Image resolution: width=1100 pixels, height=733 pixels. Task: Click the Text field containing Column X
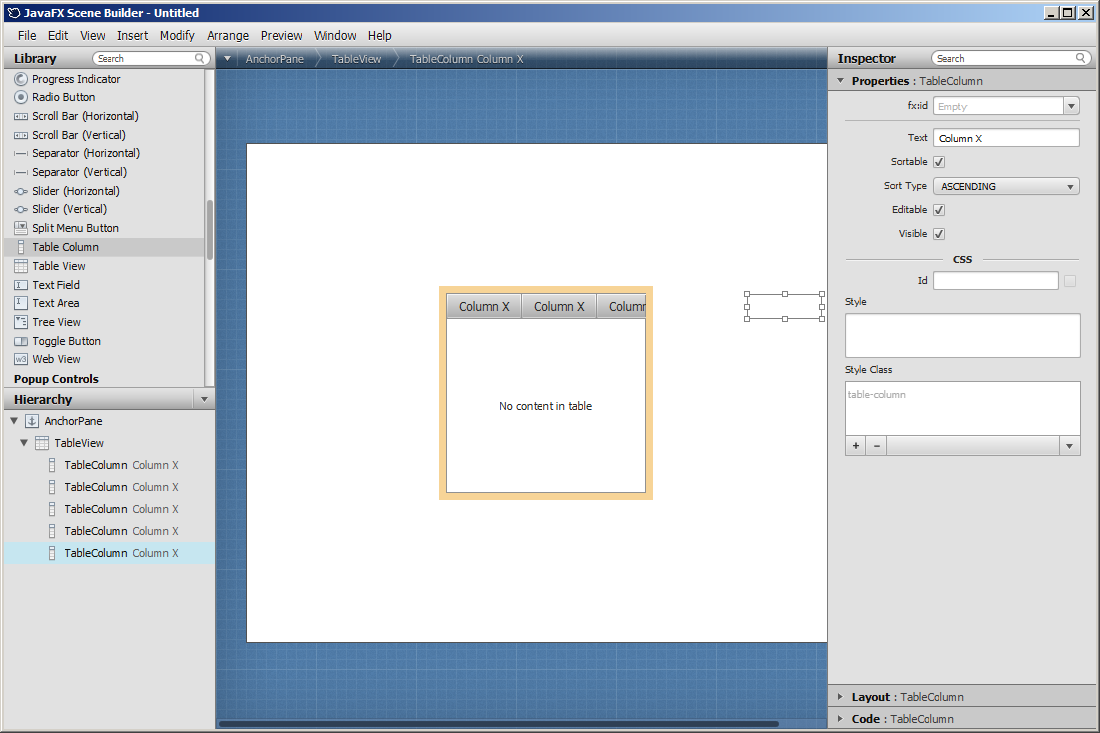(x=1006, y=138)
